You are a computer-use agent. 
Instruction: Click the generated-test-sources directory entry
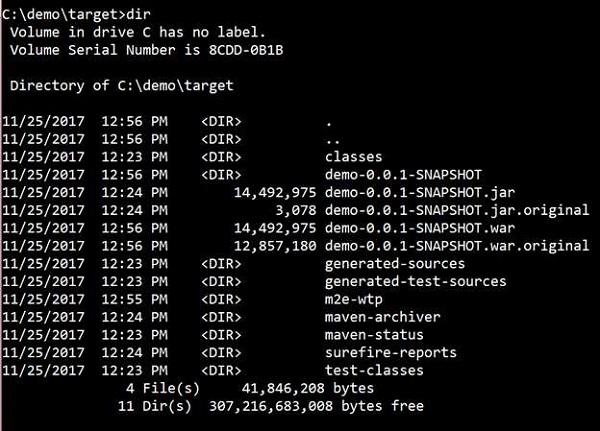click(416, 281)
